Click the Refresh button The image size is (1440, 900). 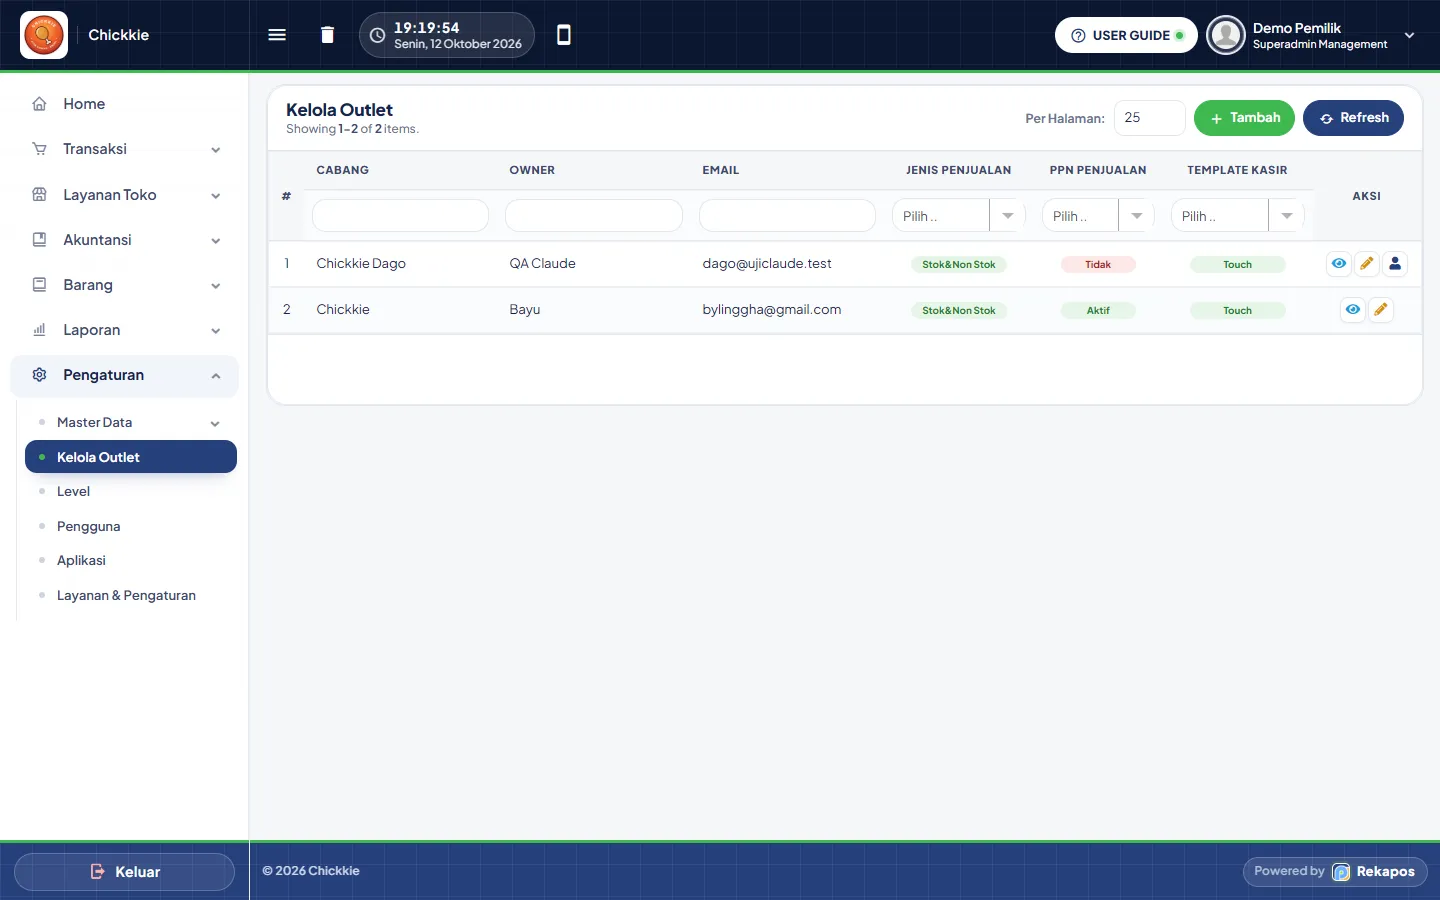point(1353,118)
